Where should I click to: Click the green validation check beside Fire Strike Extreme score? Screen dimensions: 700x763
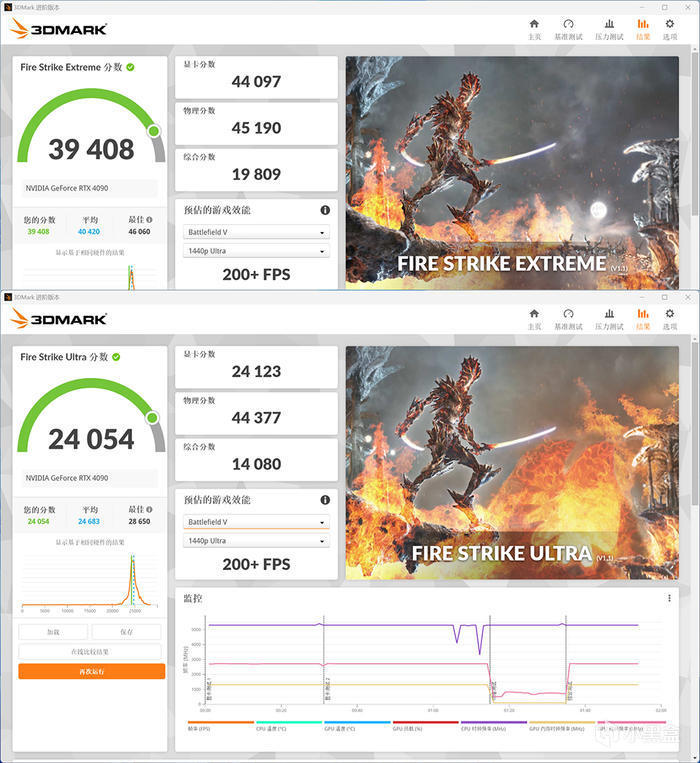130,67
